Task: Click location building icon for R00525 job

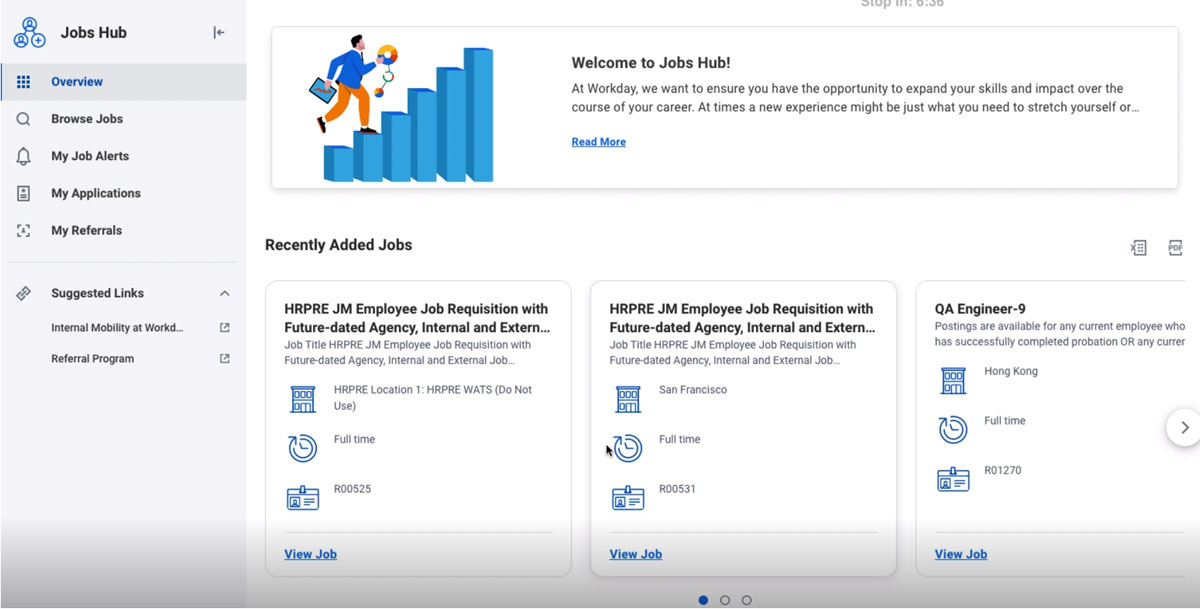Action: tap(302, 399)
